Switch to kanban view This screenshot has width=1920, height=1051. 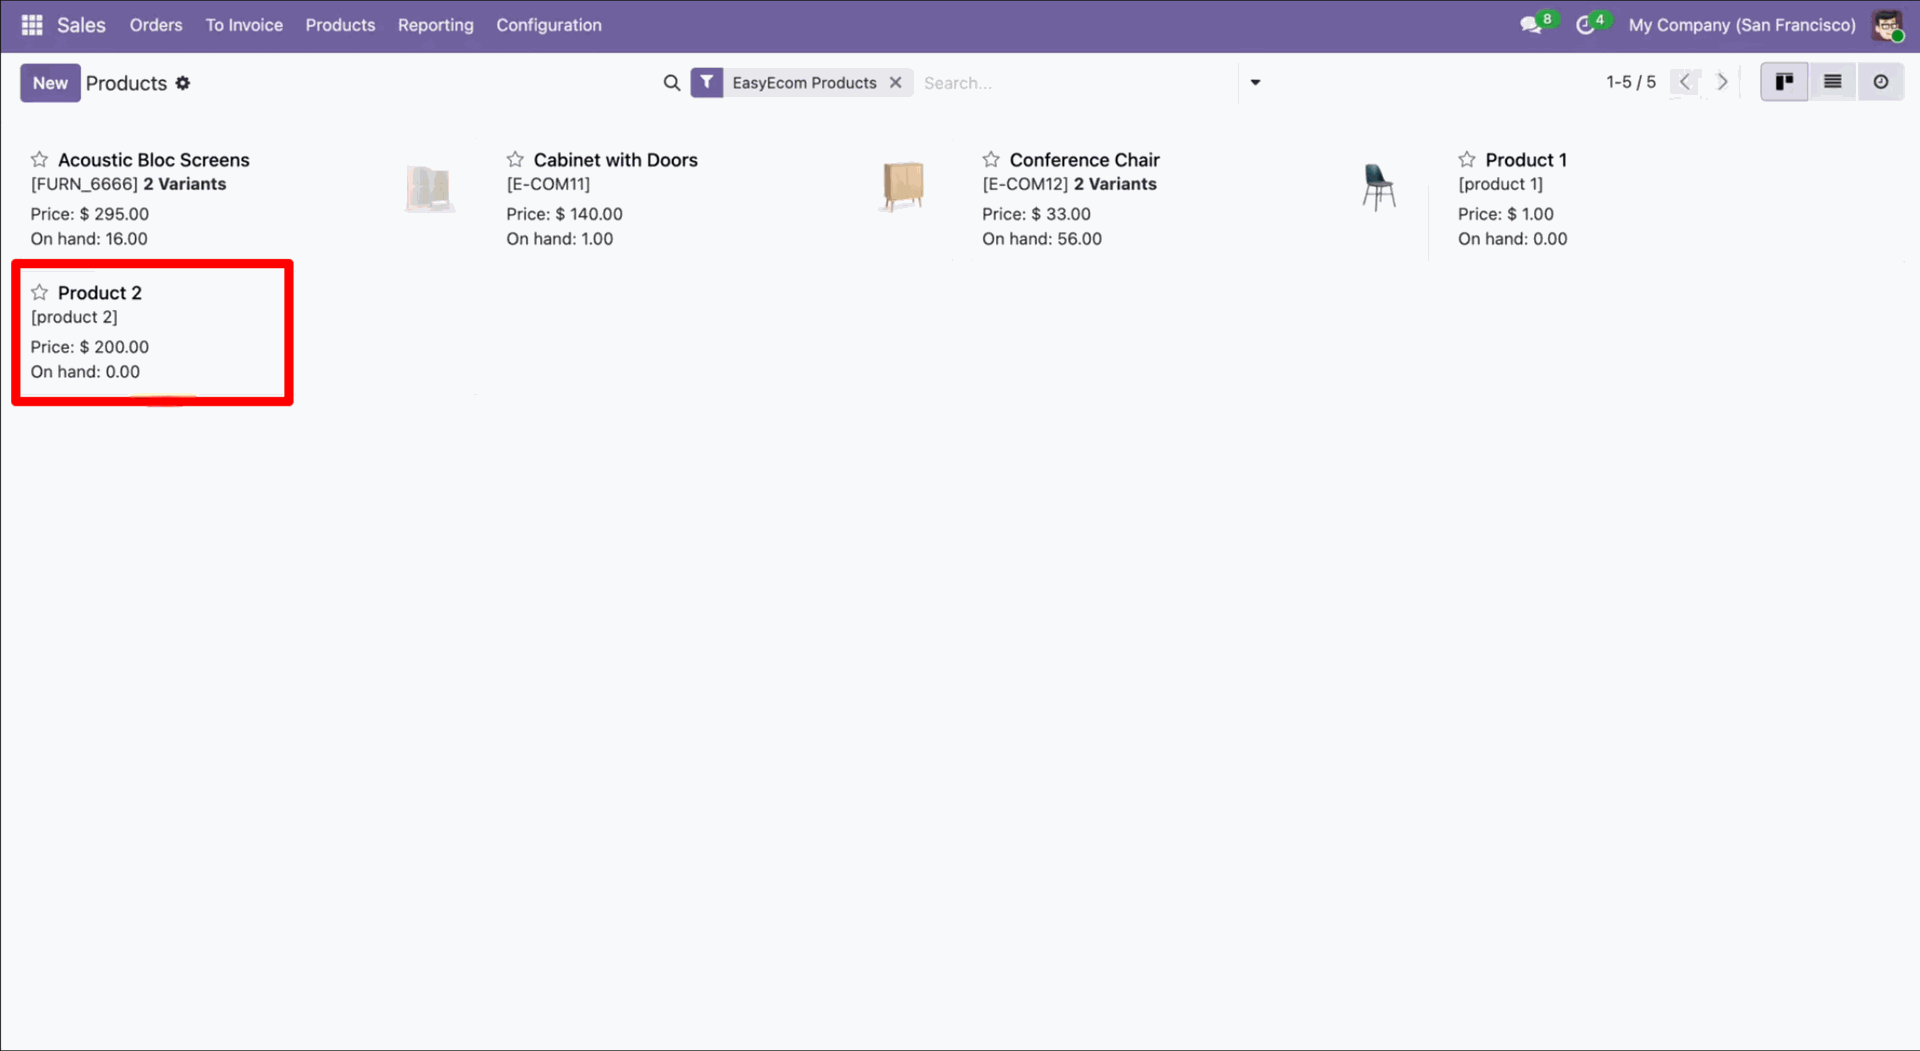tap(1784, 82)
